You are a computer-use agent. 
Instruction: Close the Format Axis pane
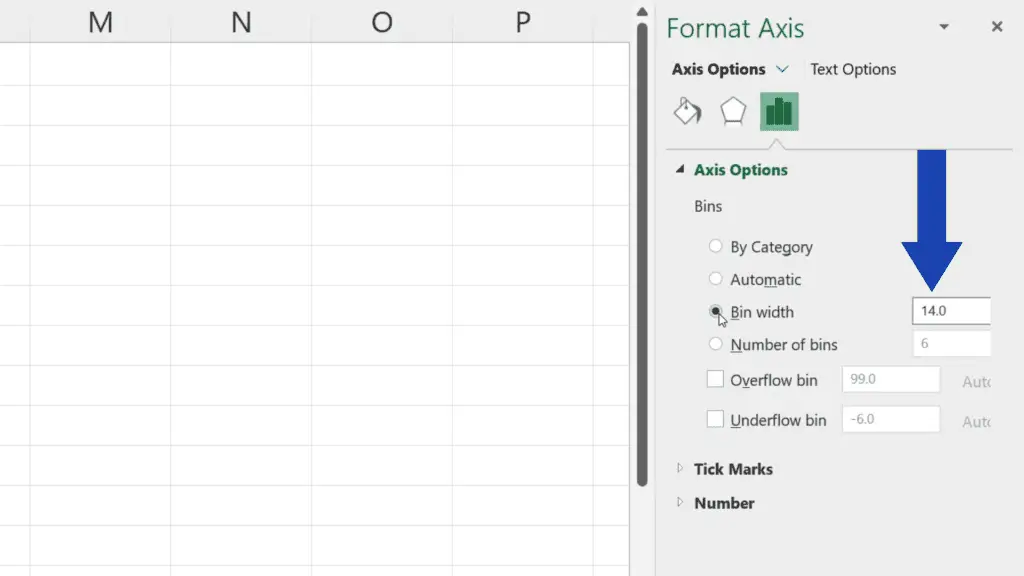pyautogui.click(x=997, y=27)
